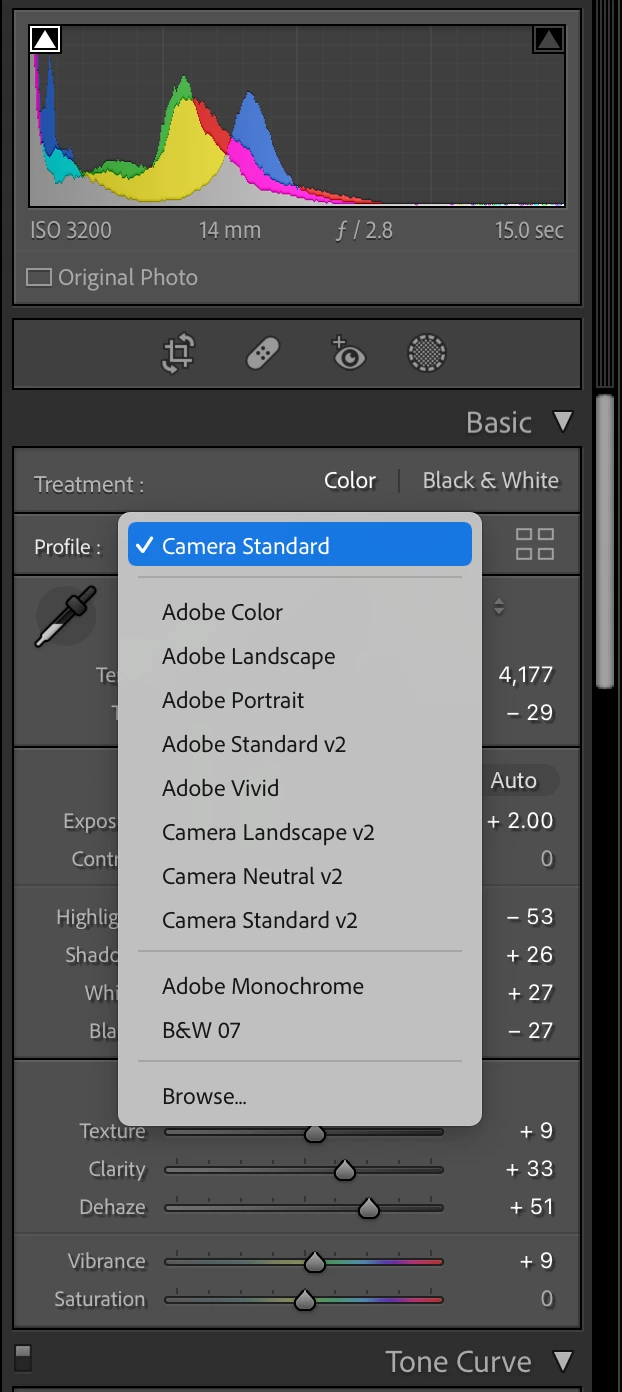Screen dimensions: 622x1392
Task: Choose Adobe Monochrome profile from menu
Action: click(262, 986)
